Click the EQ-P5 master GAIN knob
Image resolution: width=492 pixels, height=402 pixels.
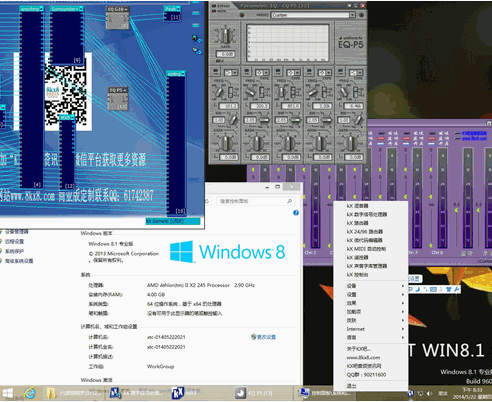click(x=226, y=36)
